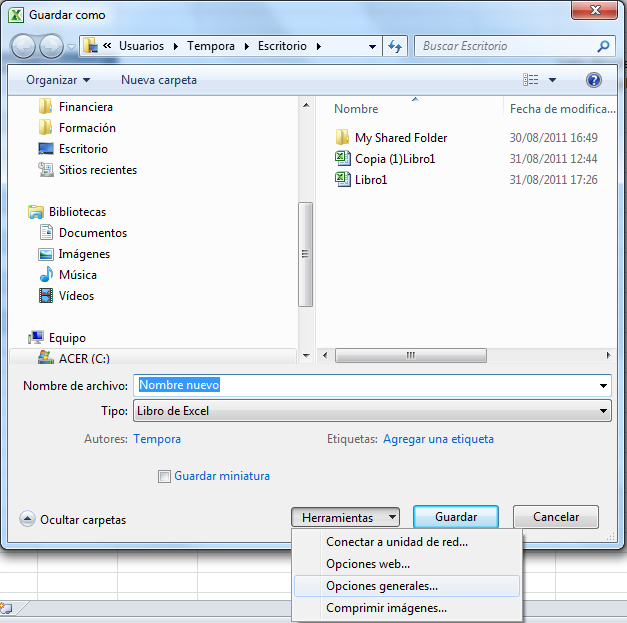Click the horizontal scrollbar thumb in file list

411,355
